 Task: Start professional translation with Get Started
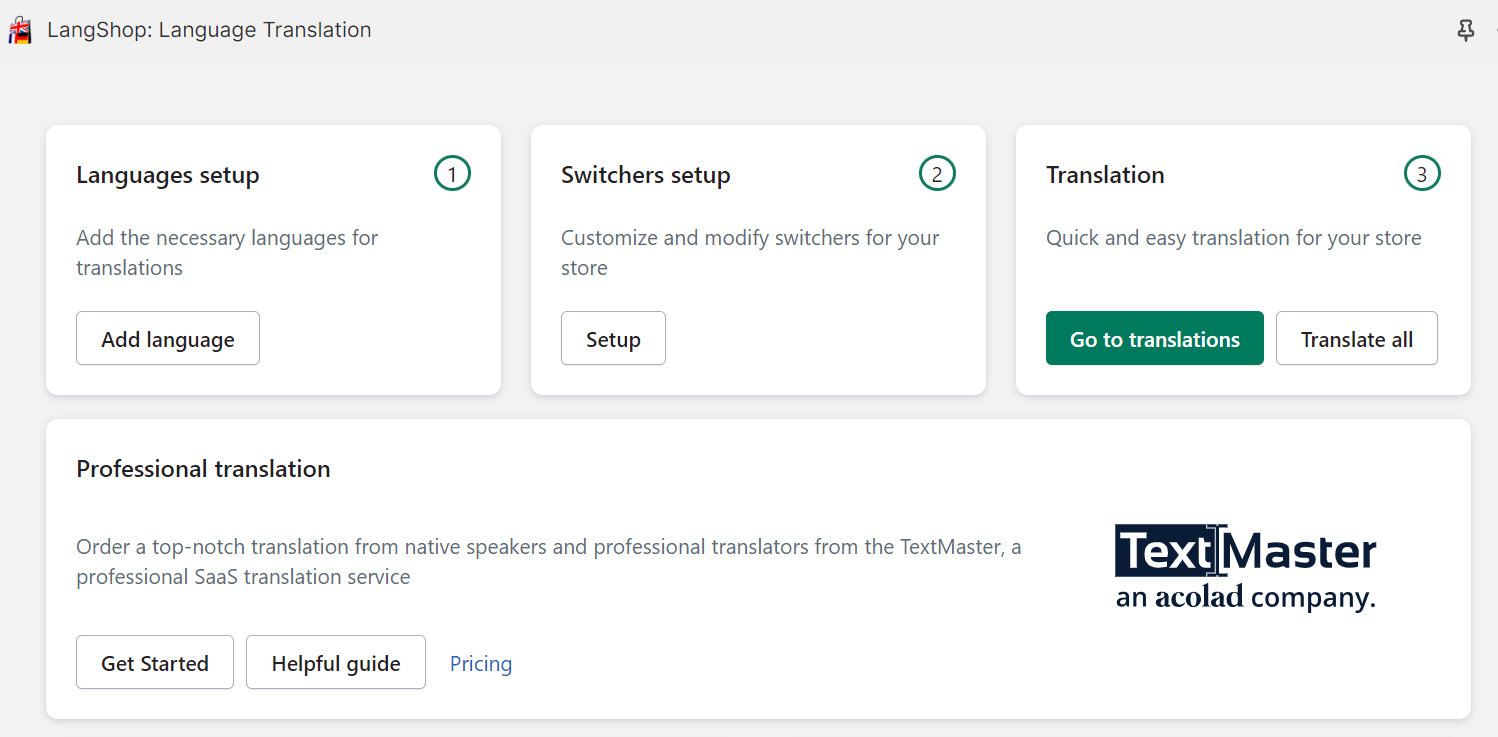pos(155,663)
